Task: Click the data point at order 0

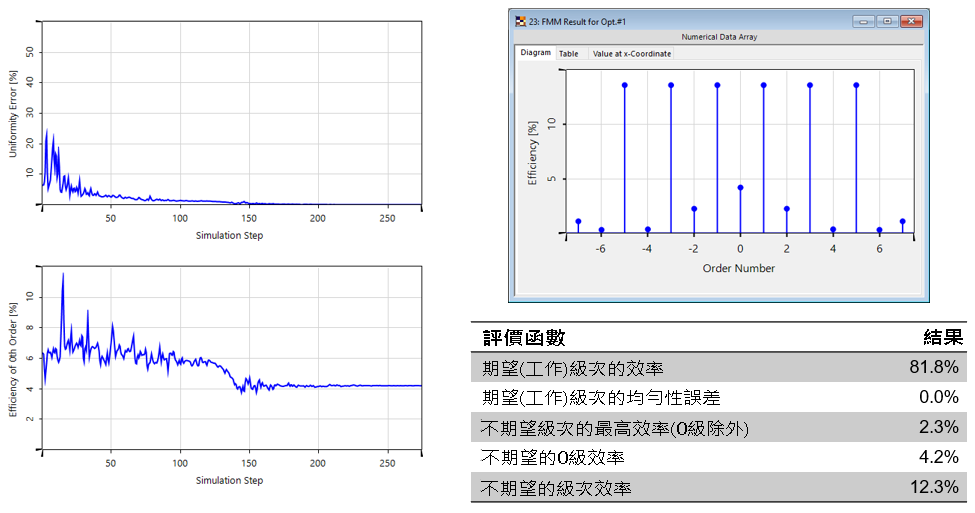Action: click(x=740, y=188)
